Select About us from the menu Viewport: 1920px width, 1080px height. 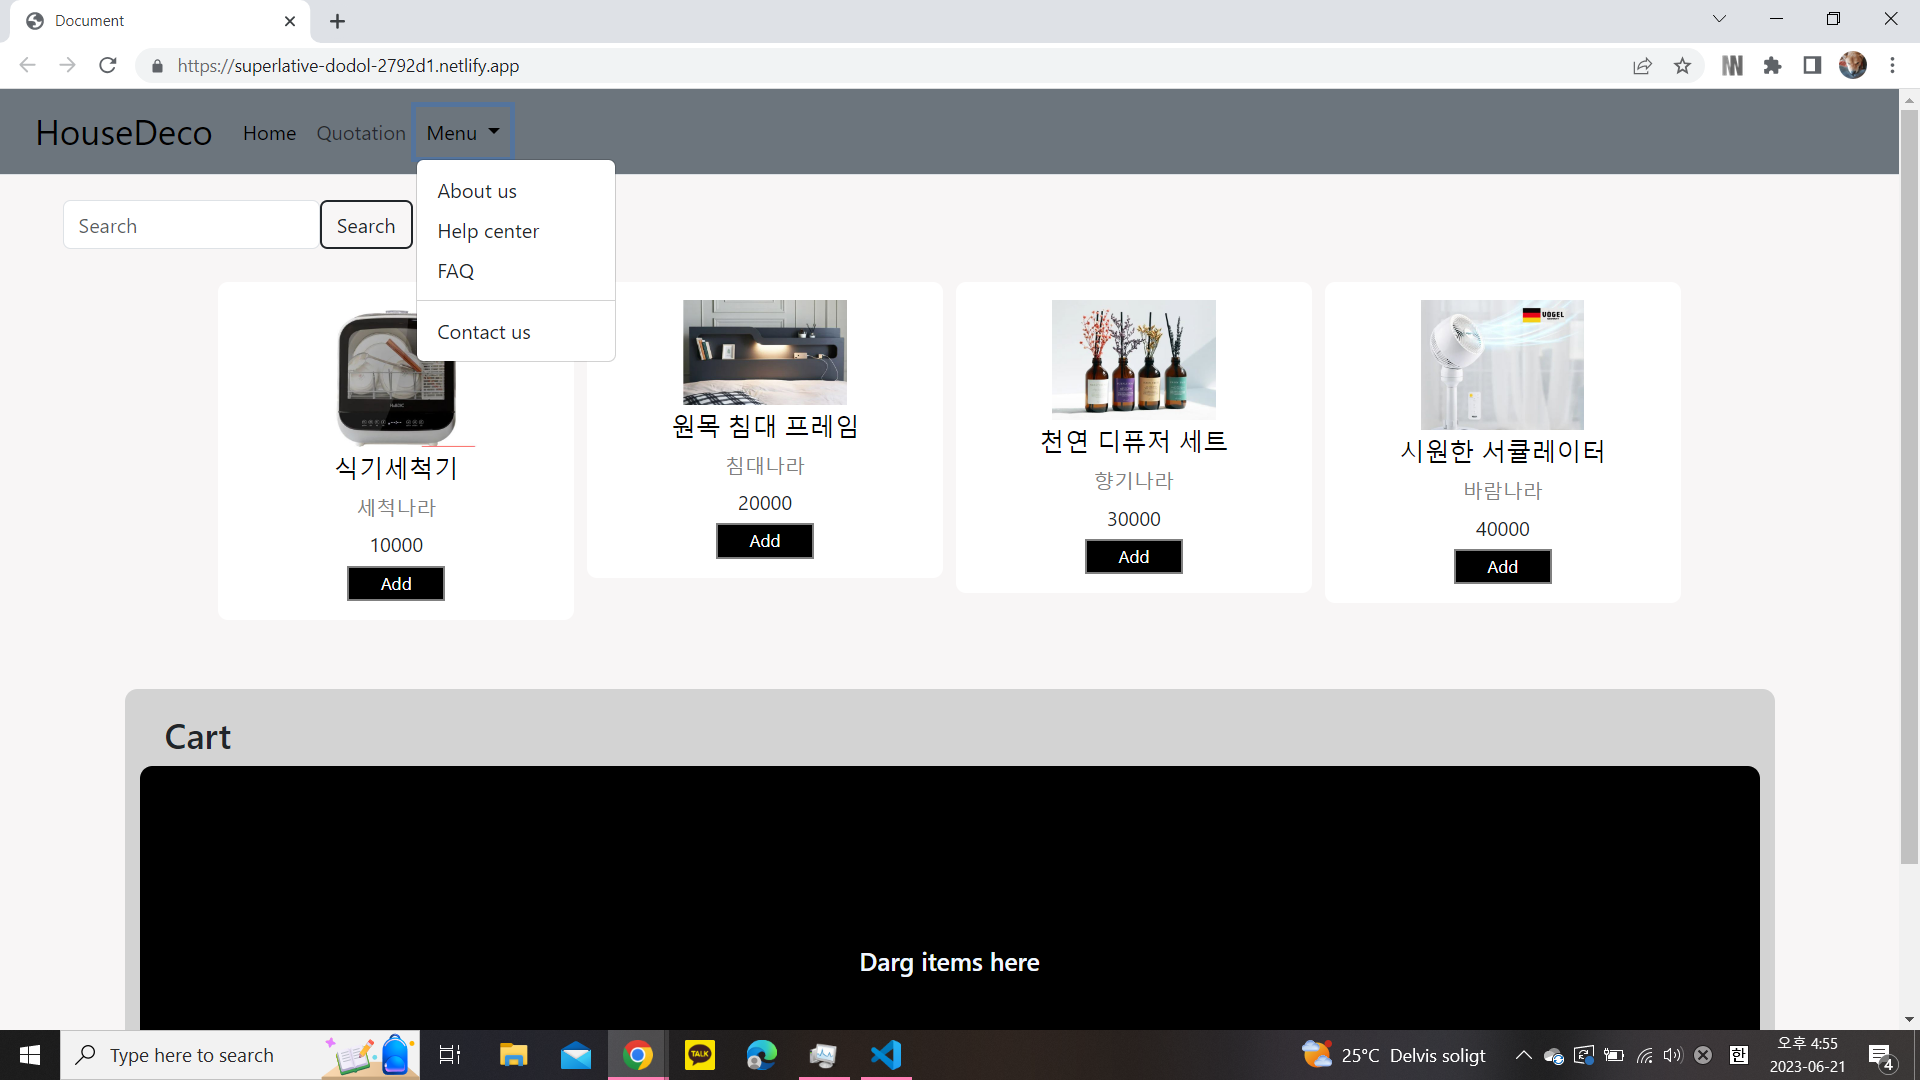pyautogui.click(x=477, y=190)
